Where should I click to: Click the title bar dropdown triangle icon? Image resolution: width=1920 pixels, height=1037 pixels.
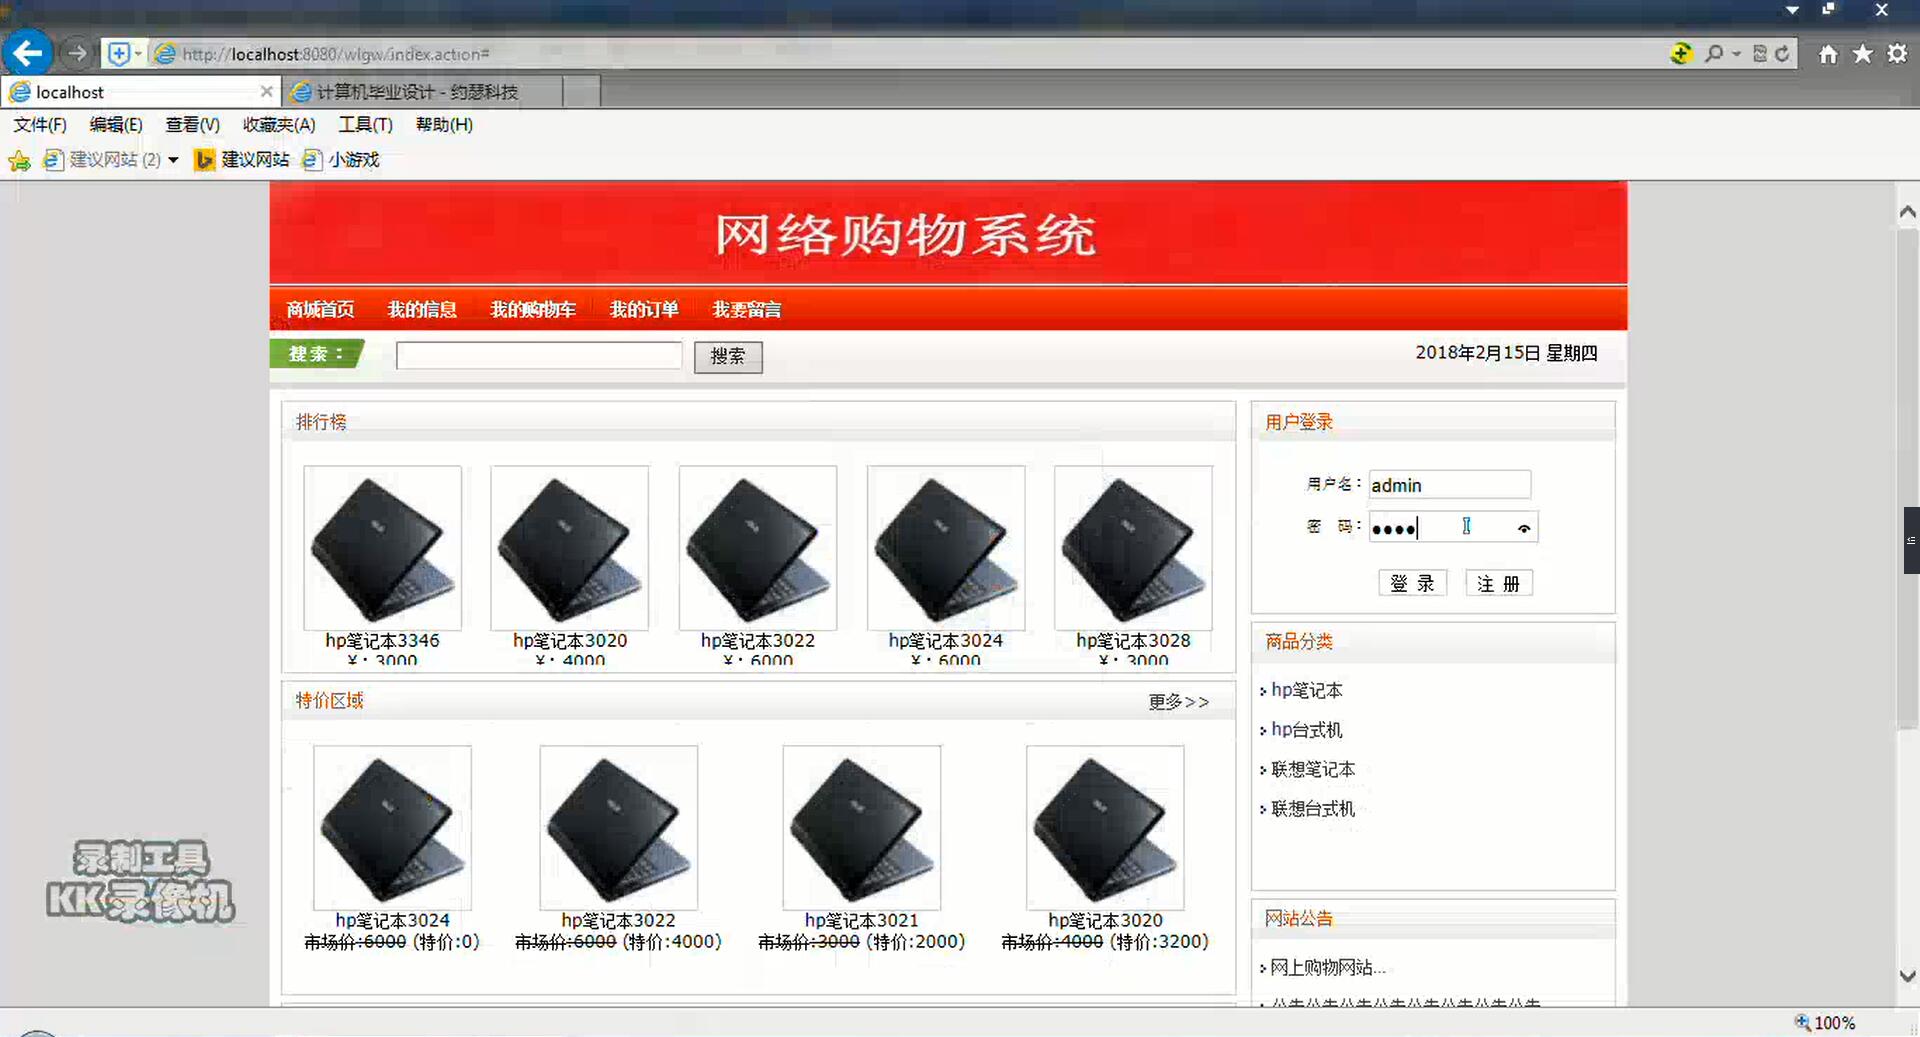[1792, 10]
